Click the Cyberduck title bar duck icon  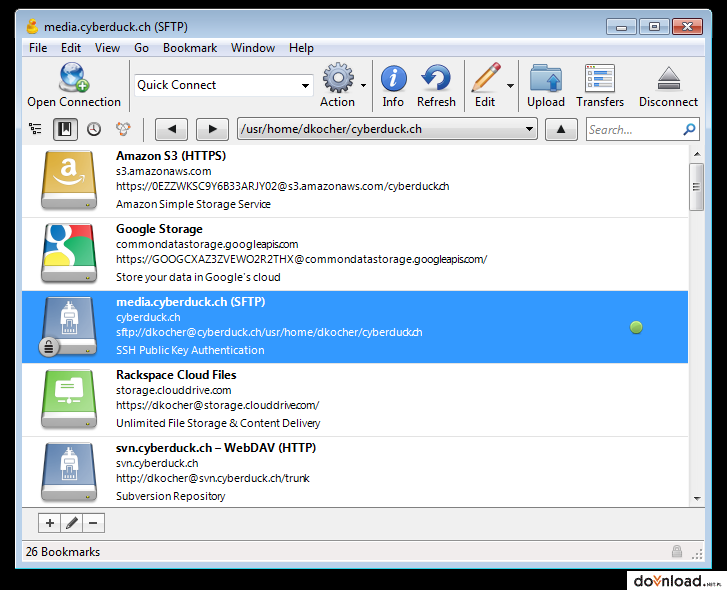32,26
